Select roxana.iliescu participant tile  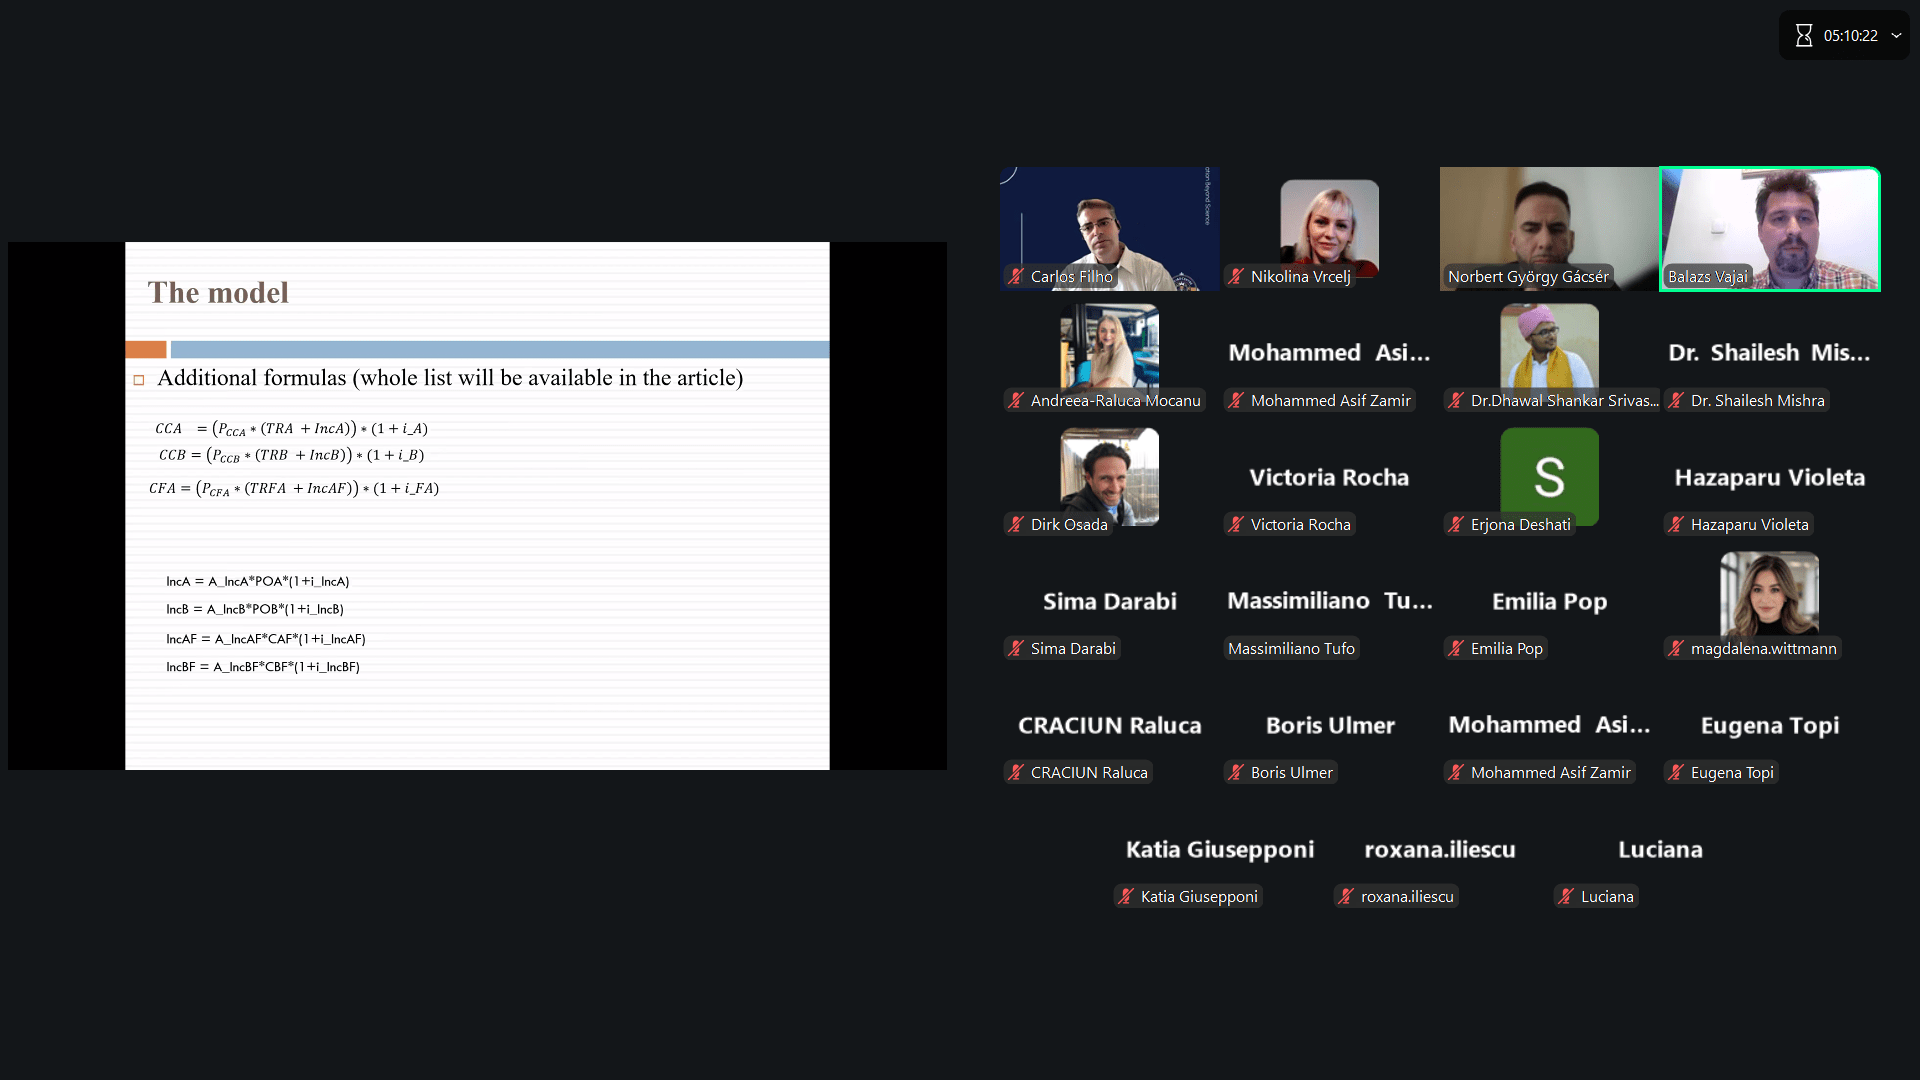(1439, 850)
